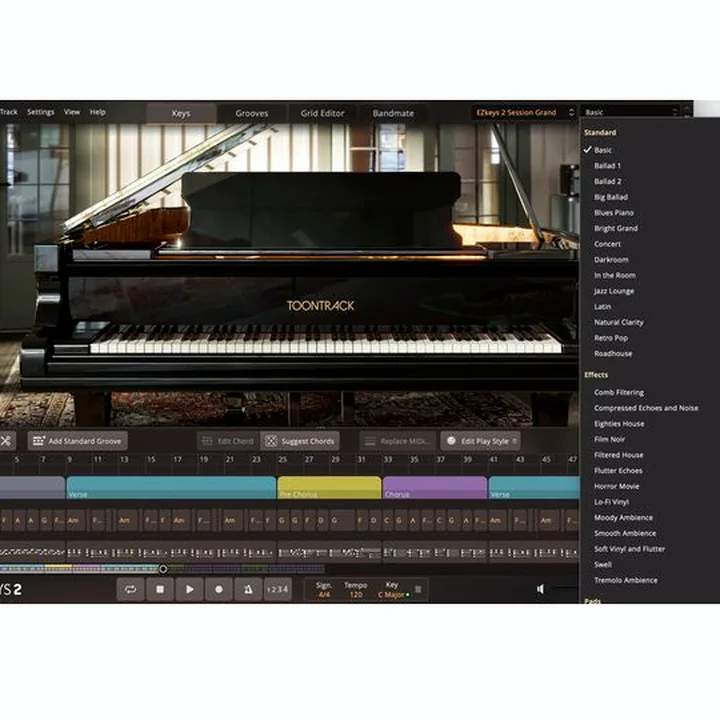Select the Retro Pop preset
Viewport: 720px width, 720px height.
(611, 338)
